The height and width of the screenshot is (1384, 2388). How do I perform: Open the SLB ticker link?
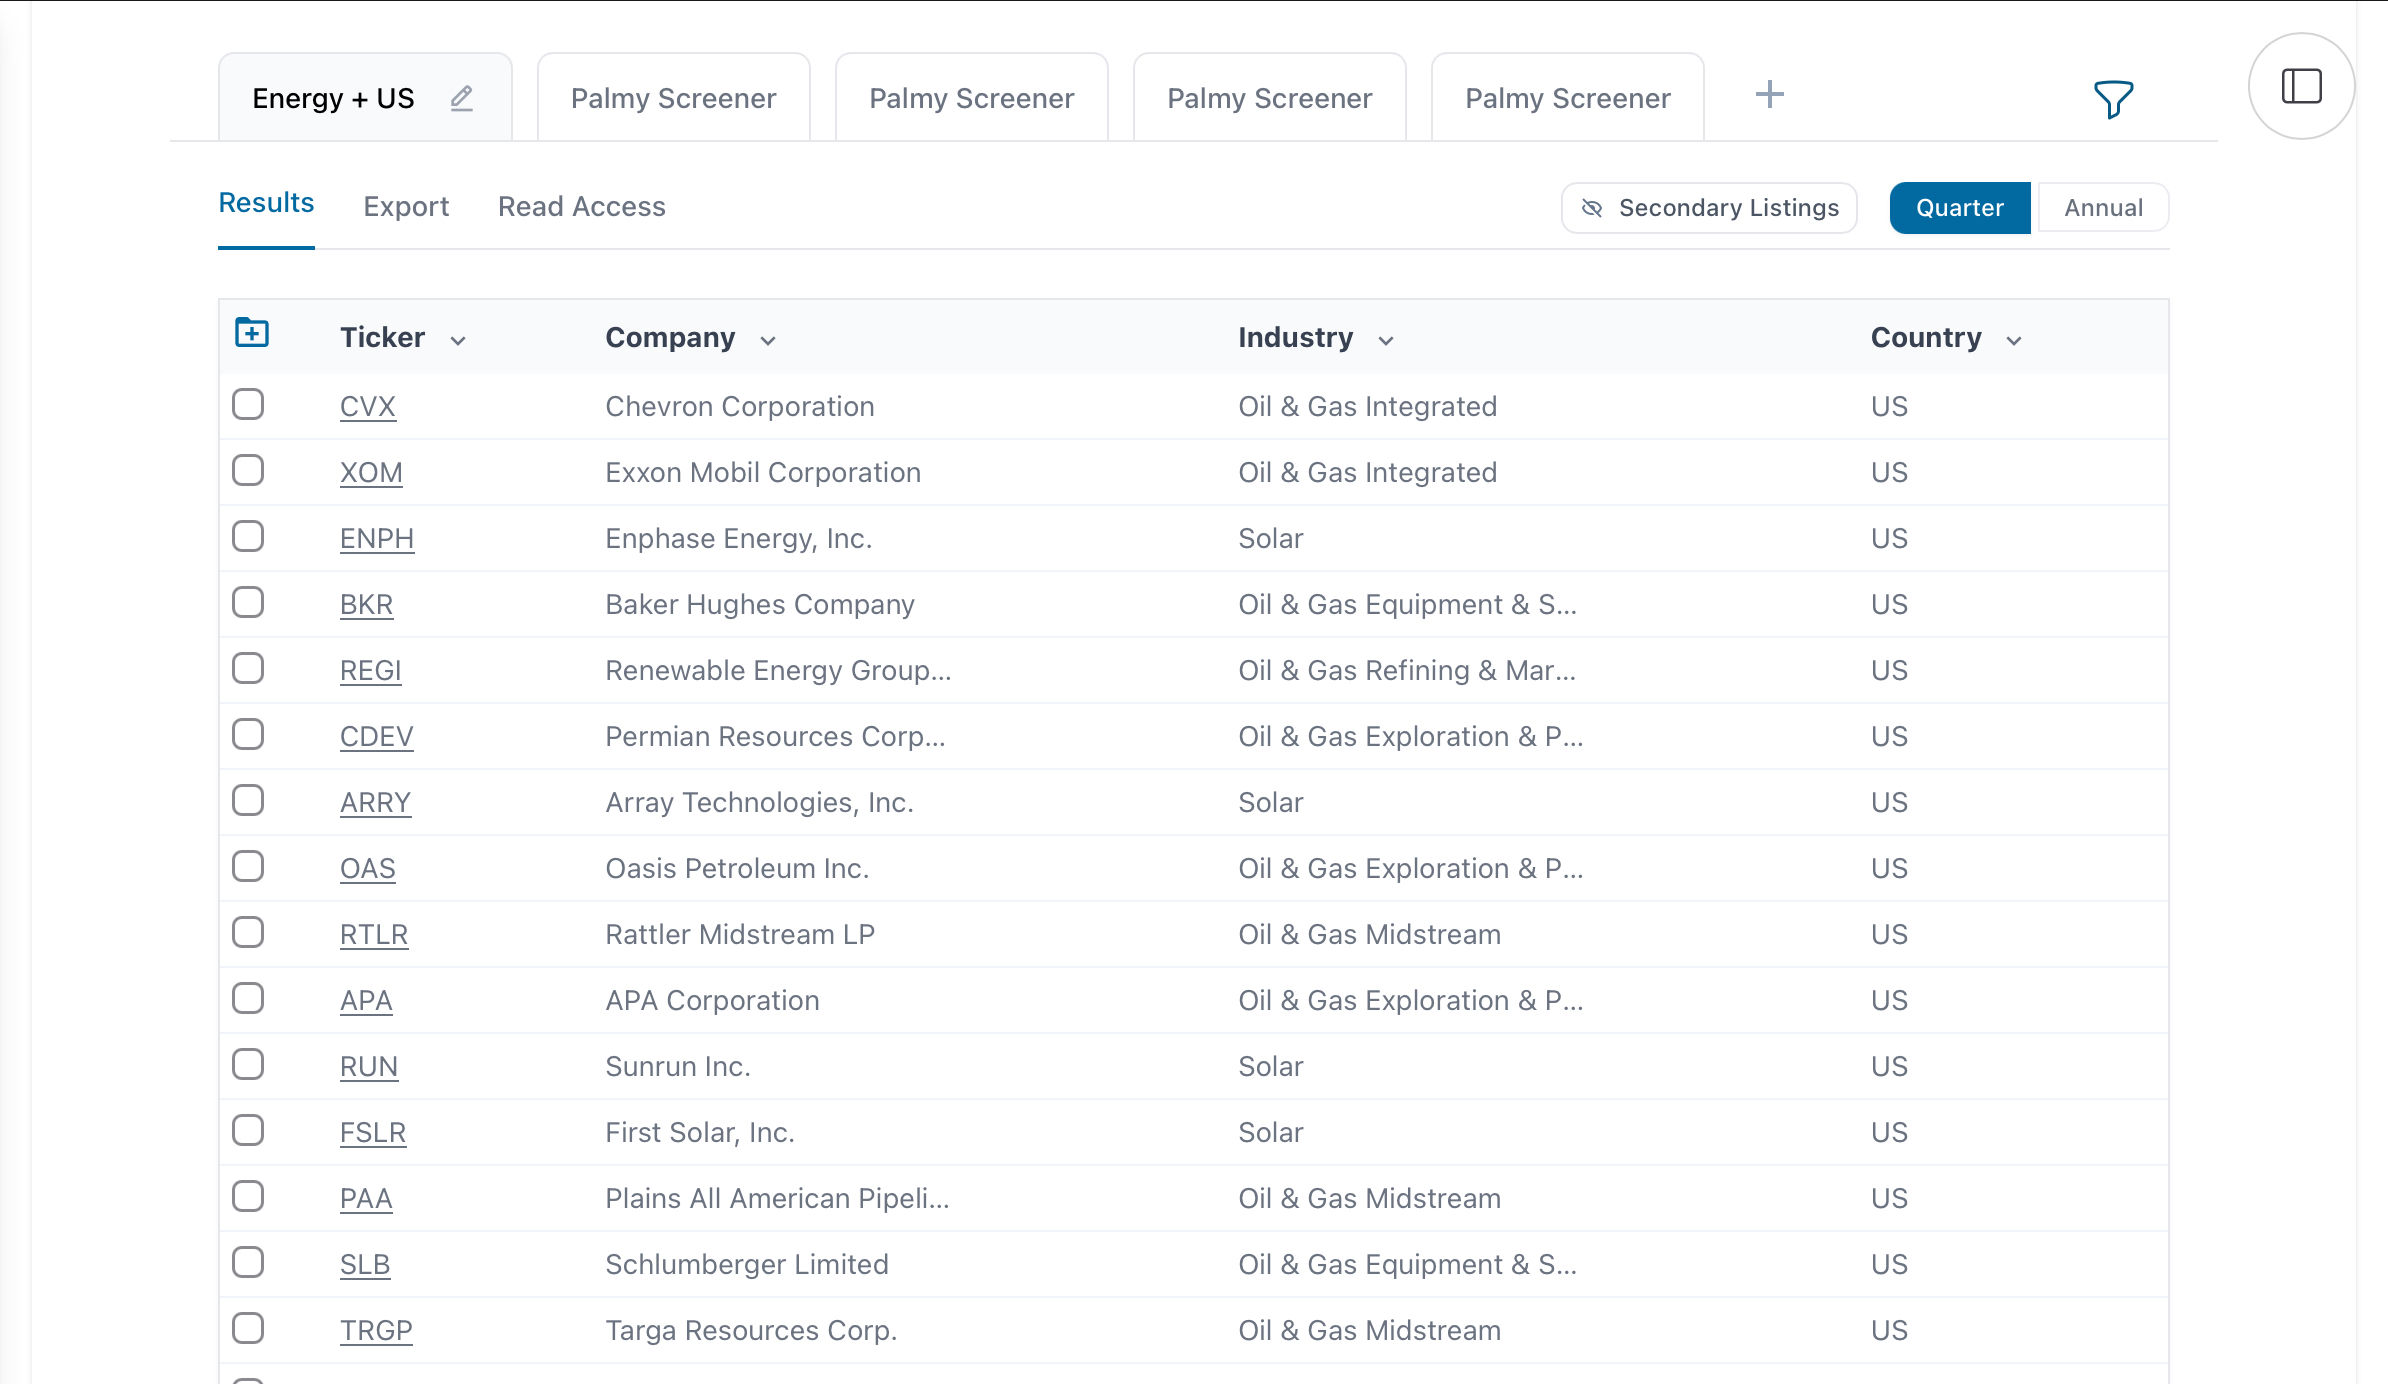point(365,1265)
